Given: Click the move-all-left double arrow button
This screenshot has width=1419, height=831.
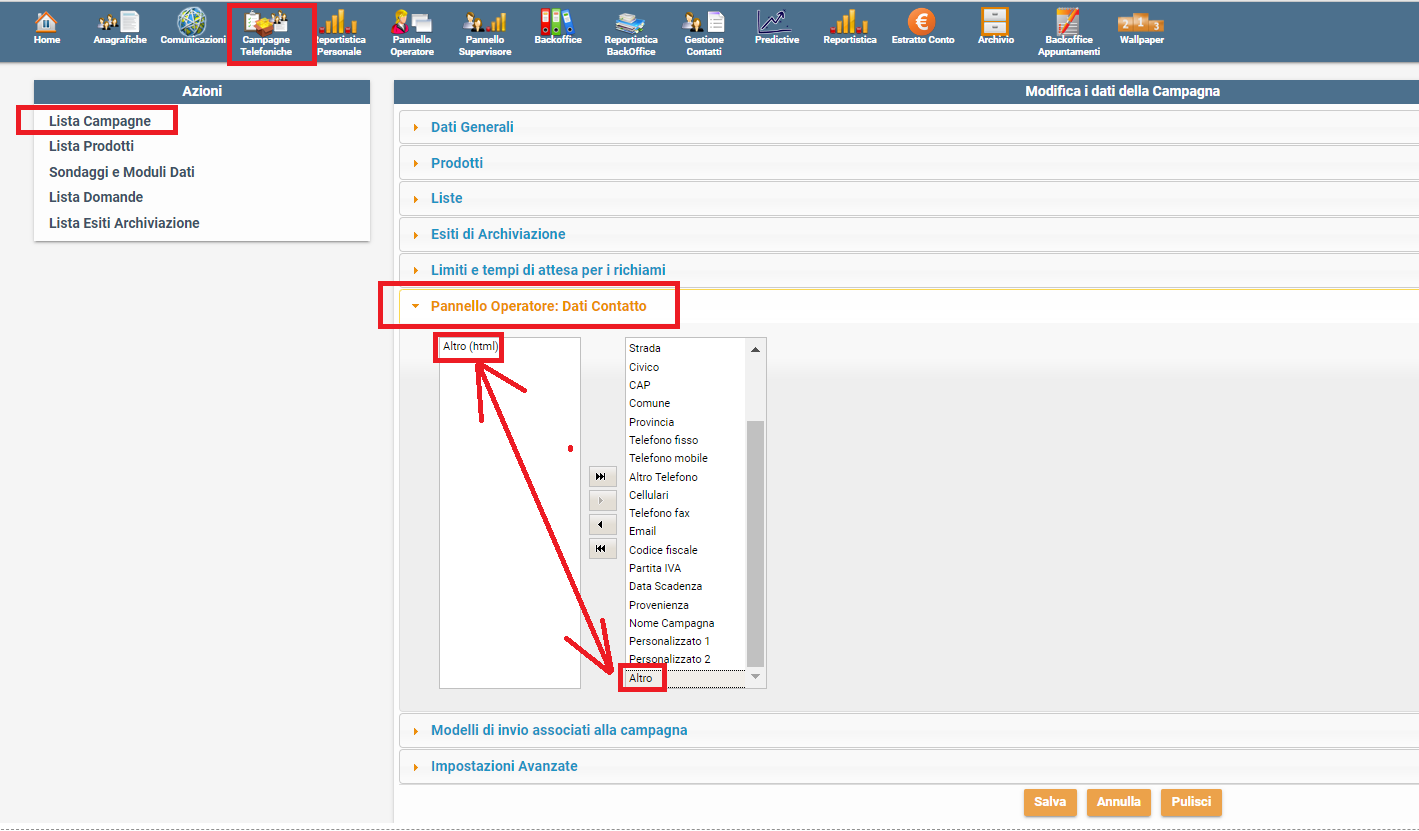Looking at the screenshot, I should click(602, 548).
